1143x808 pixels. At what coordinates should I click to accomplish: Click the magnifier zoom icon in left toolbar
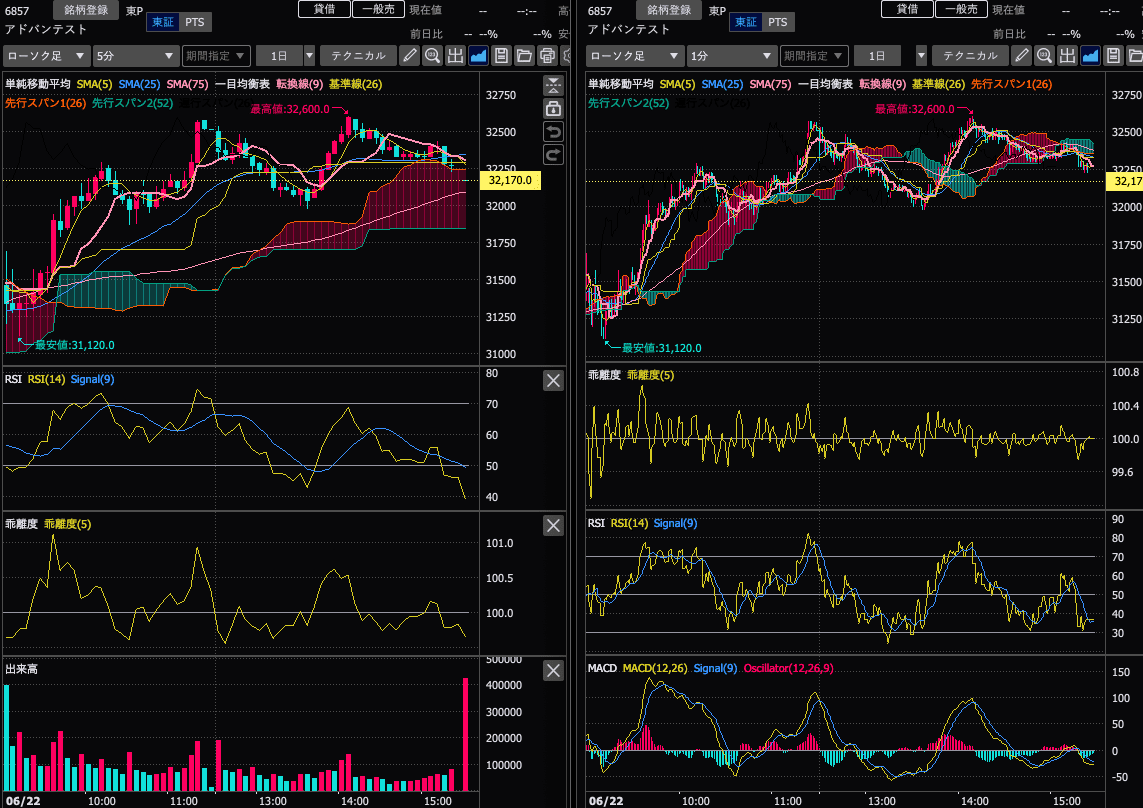432,55
